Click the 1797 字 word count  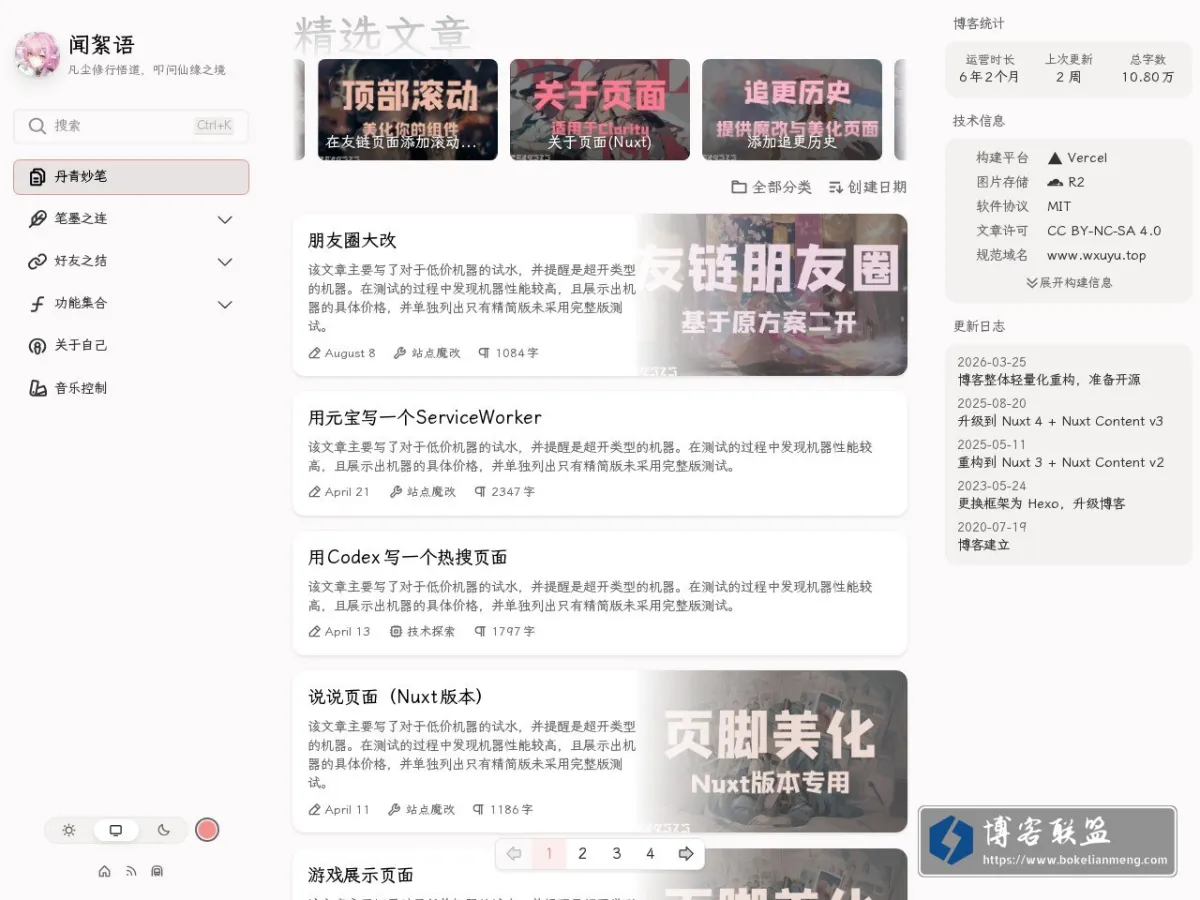(x=505, y=632)
